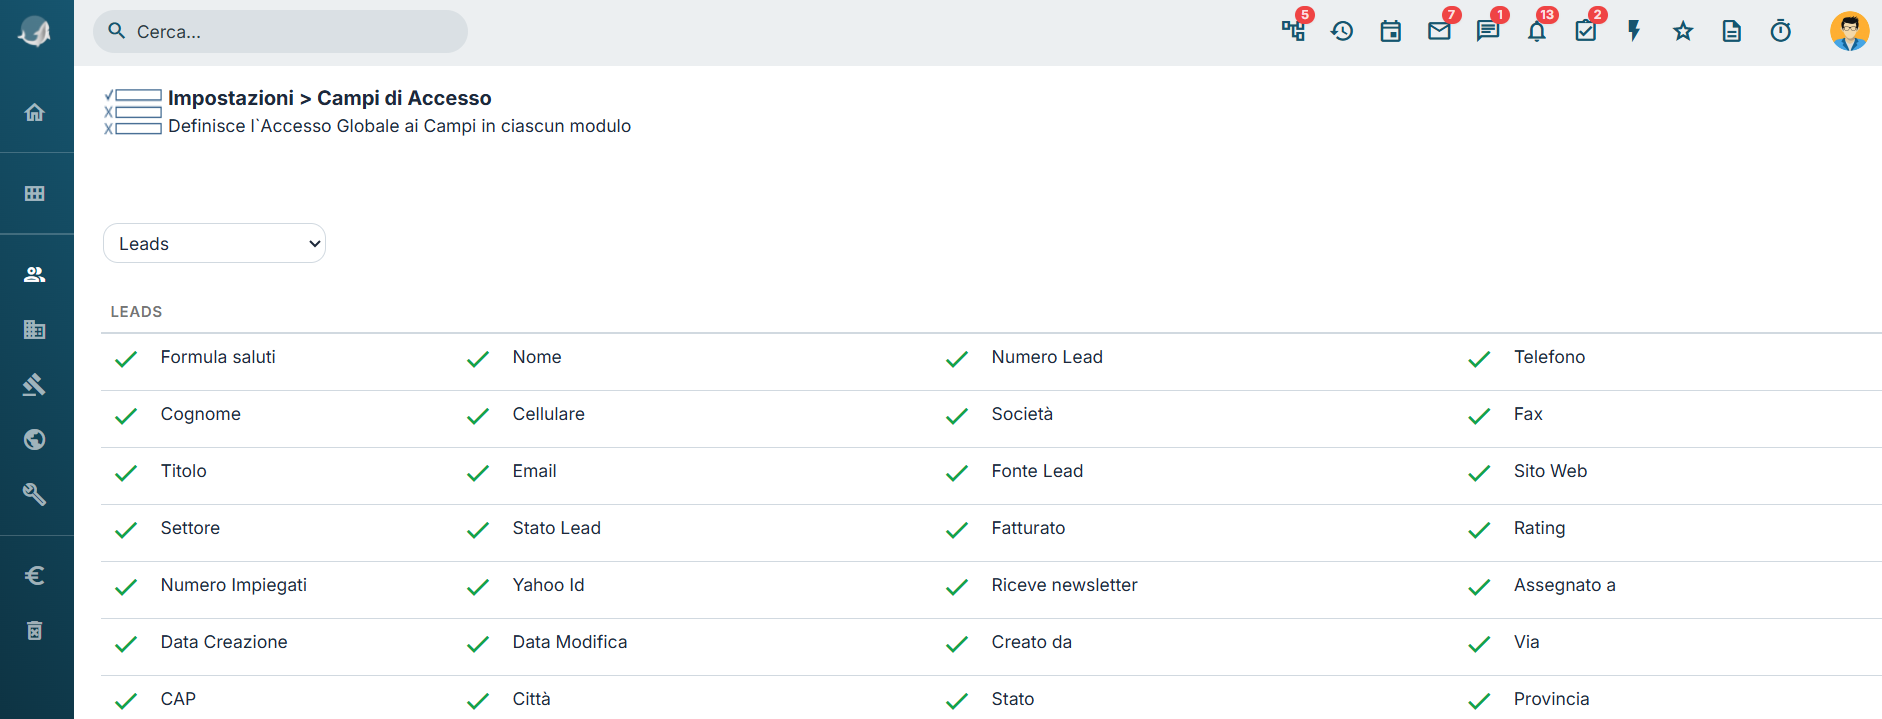Click the search magnifier icon

pyautogui.click(x=117, y=31)
